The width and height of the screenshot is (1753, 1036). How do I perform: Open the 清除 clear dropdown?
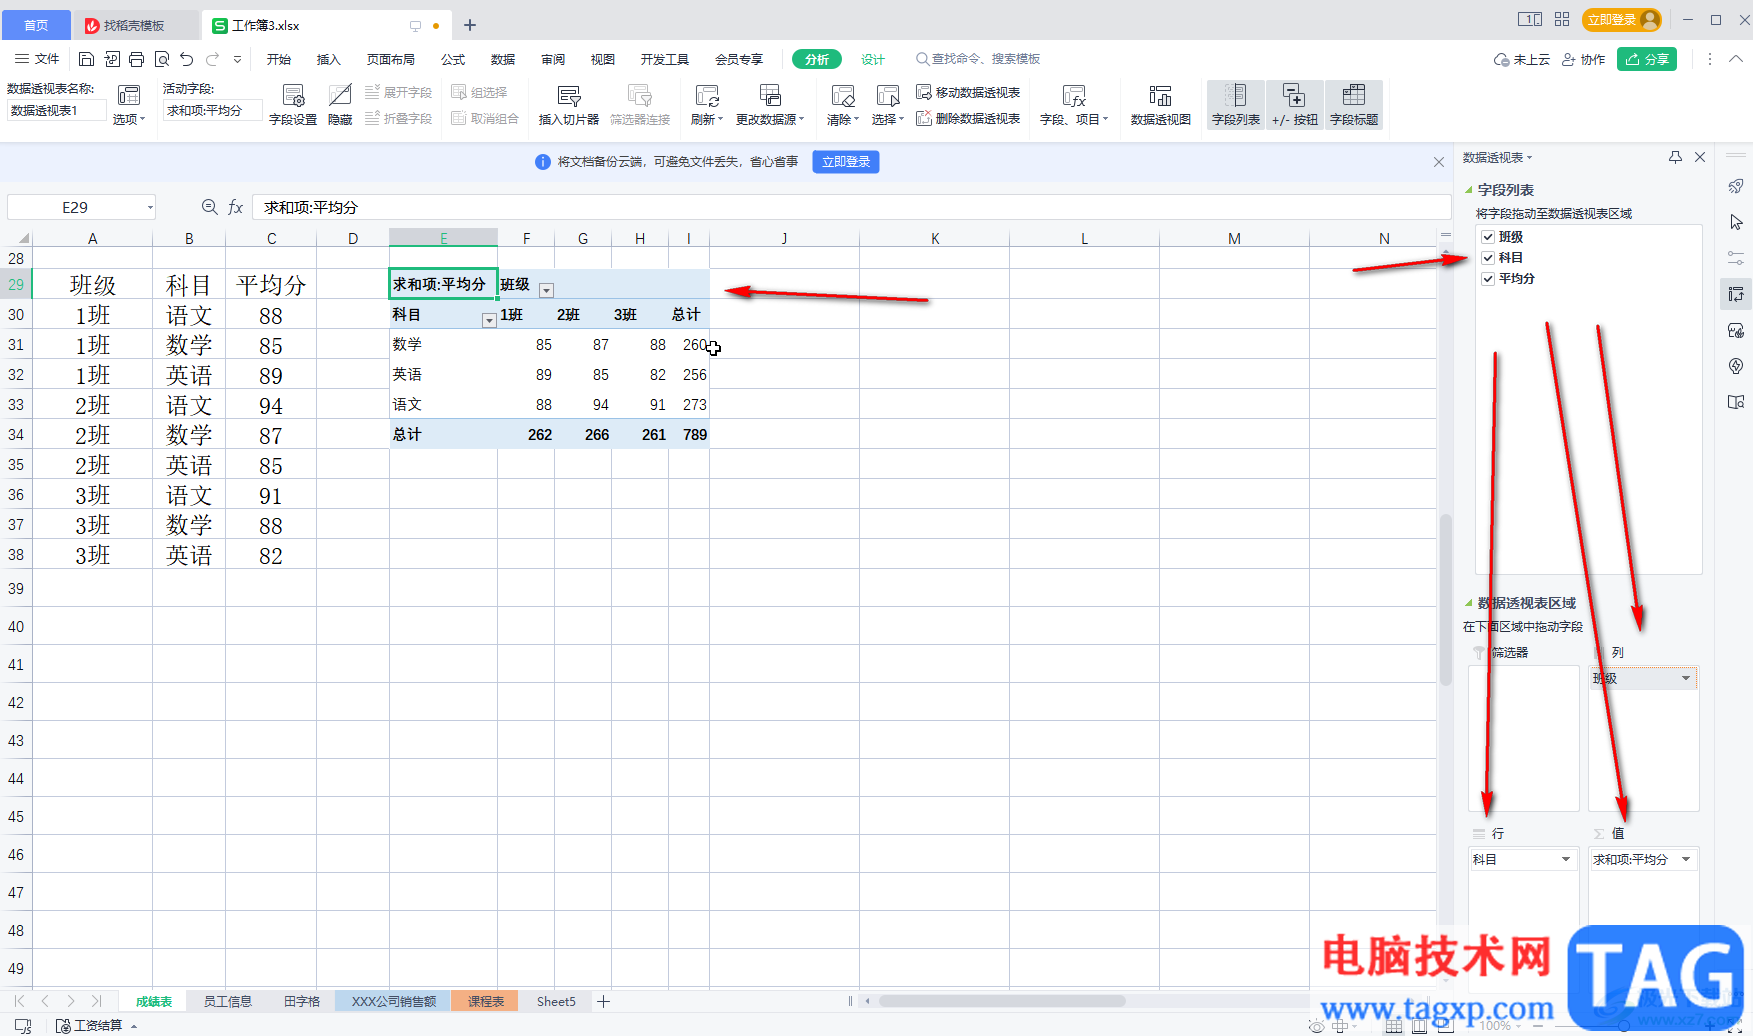coord(843,119)
